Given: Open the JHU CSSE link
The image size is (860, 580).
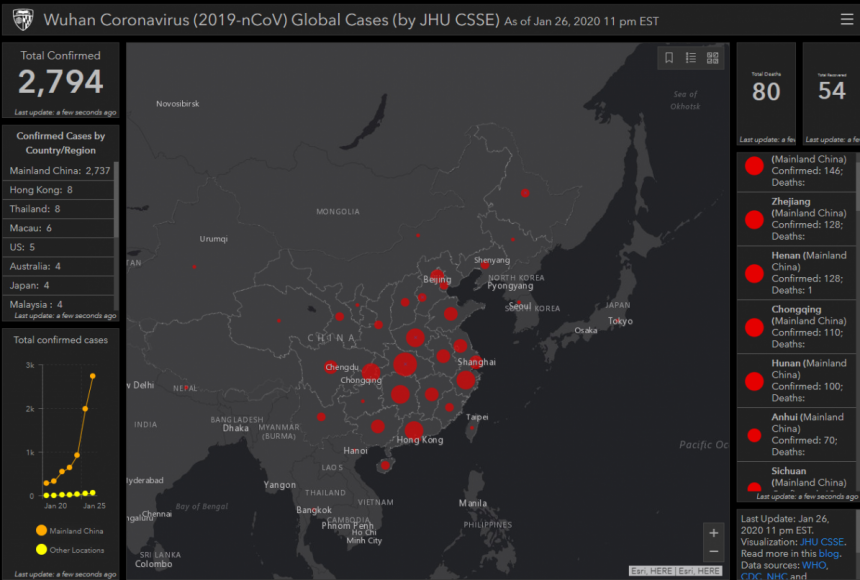Looking at the screenshot, I should 823,542.
